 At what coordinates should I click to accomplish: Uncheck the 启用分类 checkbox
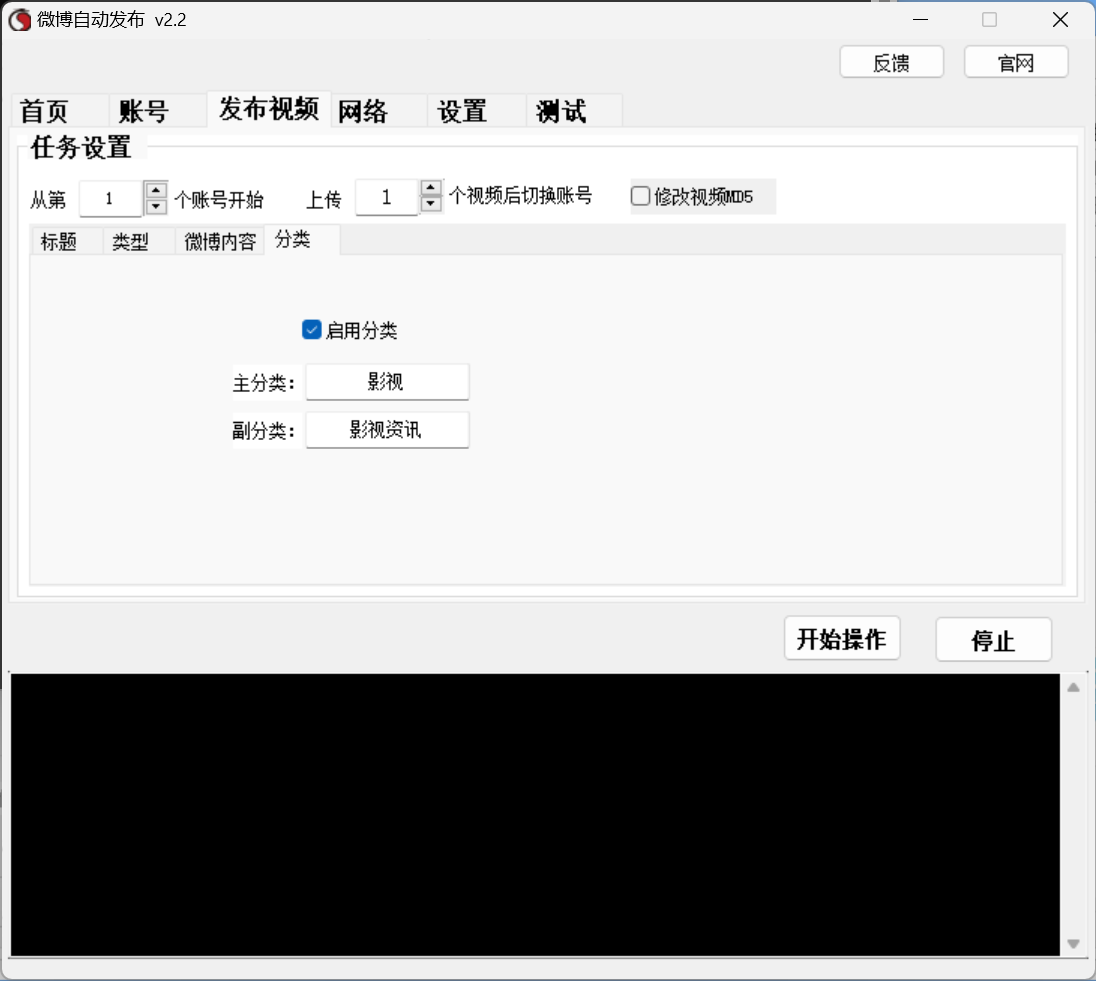pyautogui.click(x=312, y=329)
